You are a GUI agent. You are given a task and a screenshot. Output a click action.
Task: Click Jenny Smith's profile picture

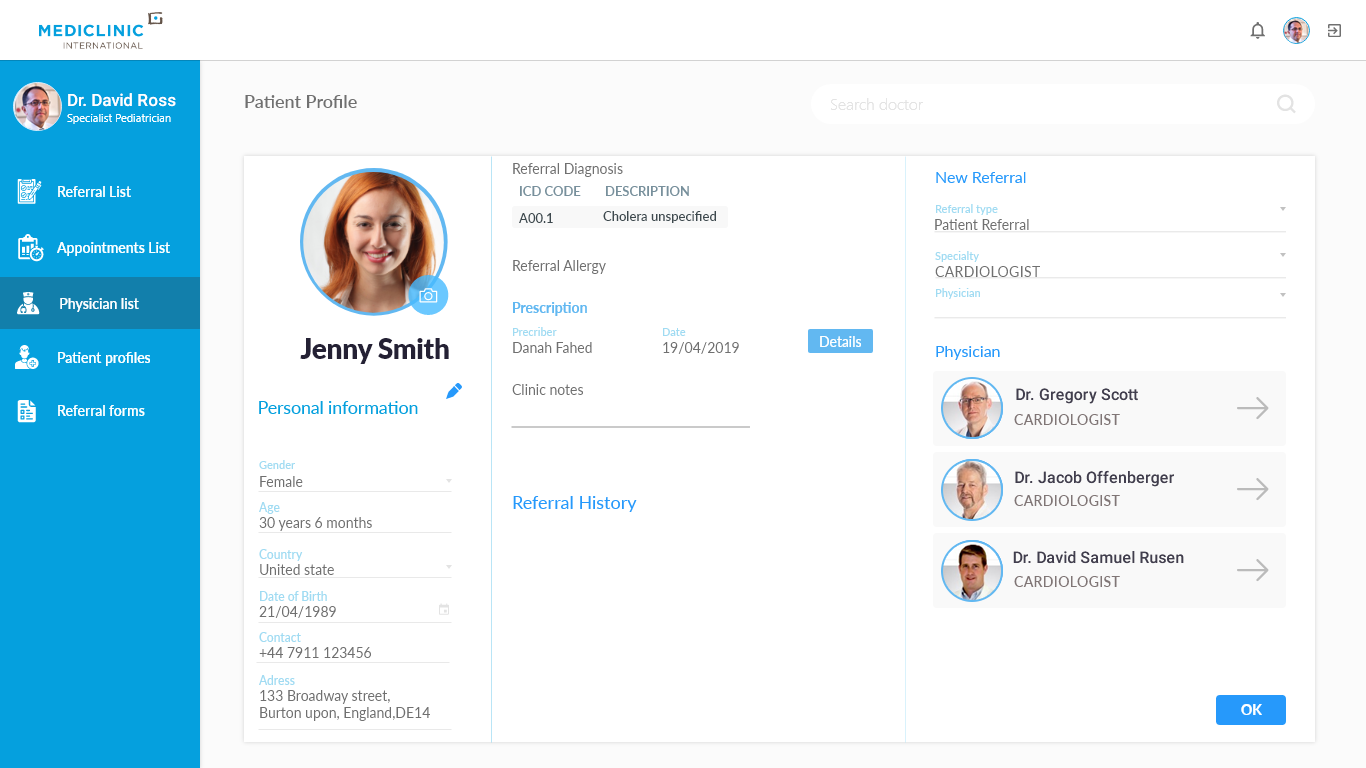coord(374,242)
